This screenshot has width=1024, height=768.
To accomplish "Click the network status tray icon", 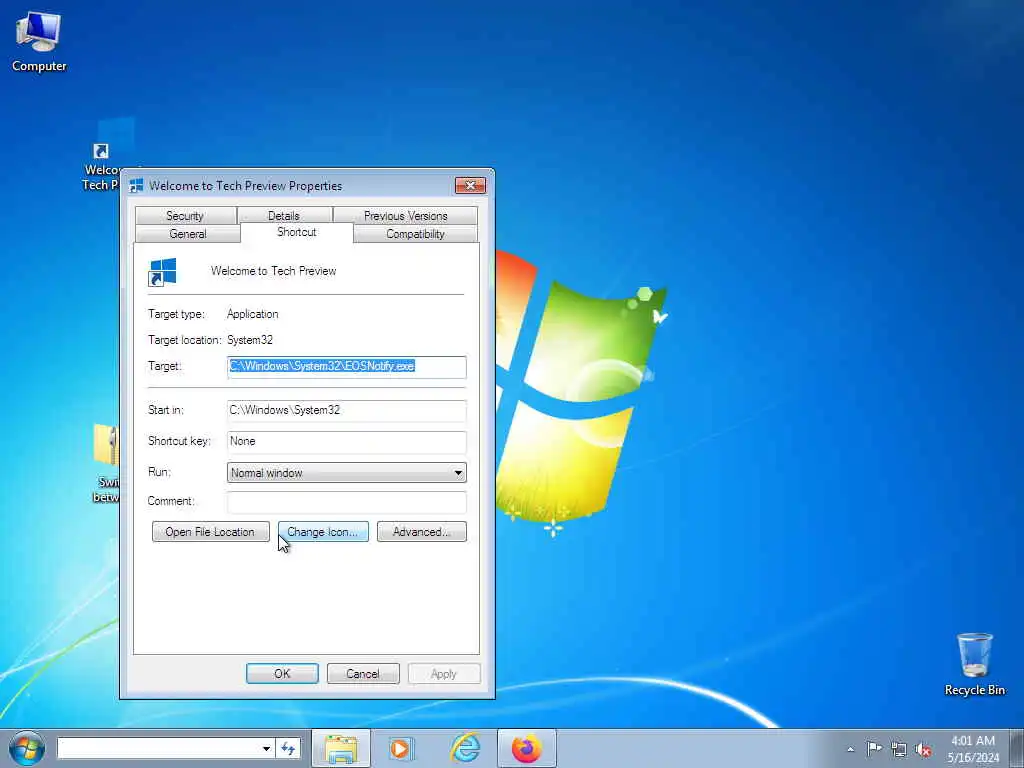I will [x=899, y=749].
